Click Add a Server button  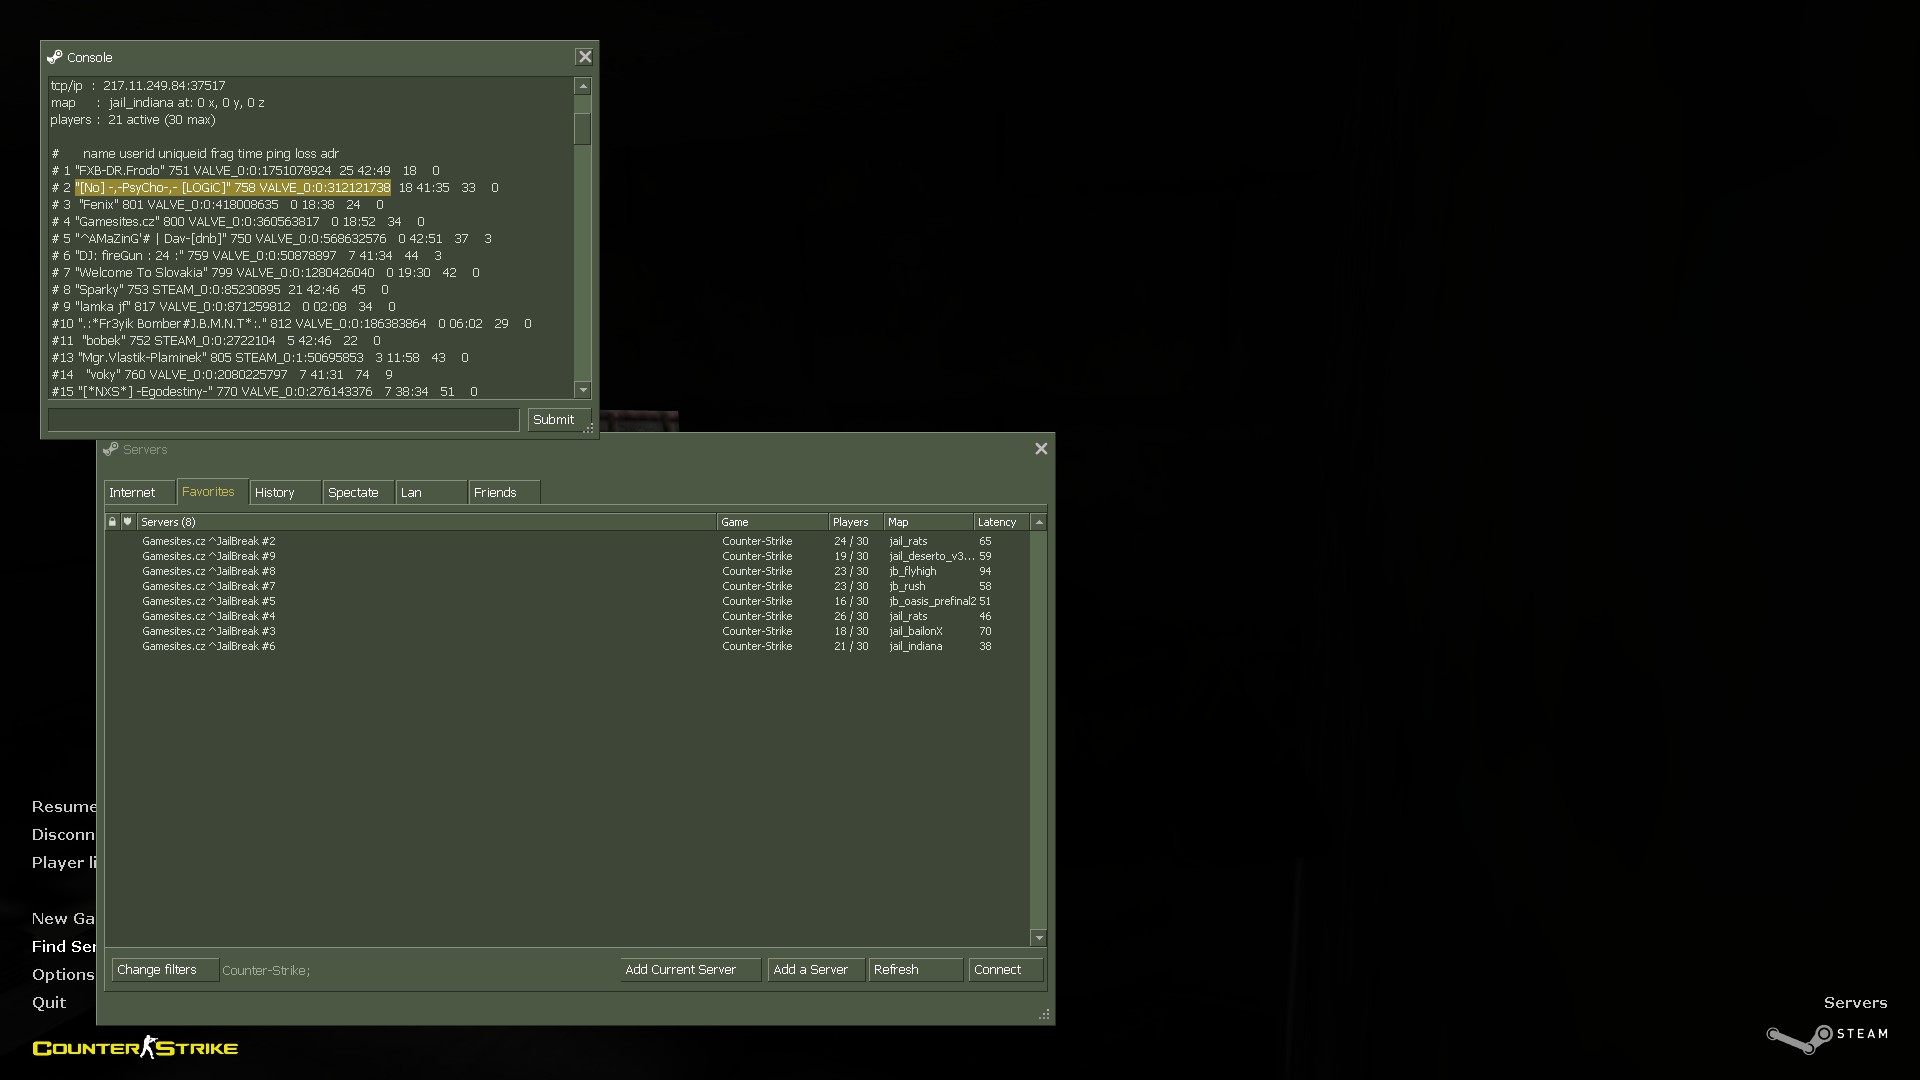(x=816, y=970)
